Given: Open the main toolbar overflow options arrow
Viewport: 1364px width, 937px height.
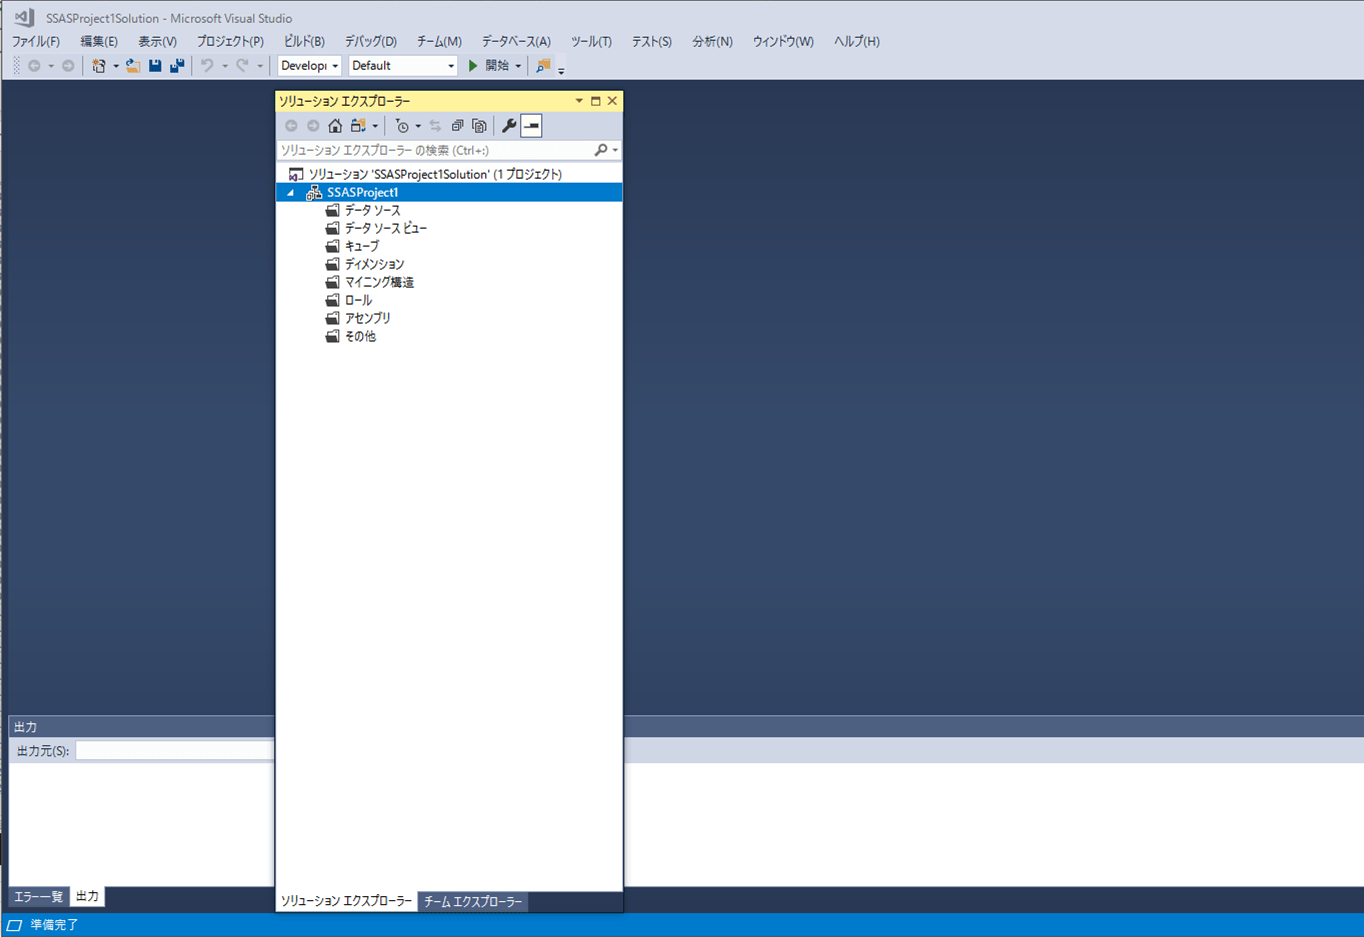Looking at the screenshot, I should click(x=561, y=70).
